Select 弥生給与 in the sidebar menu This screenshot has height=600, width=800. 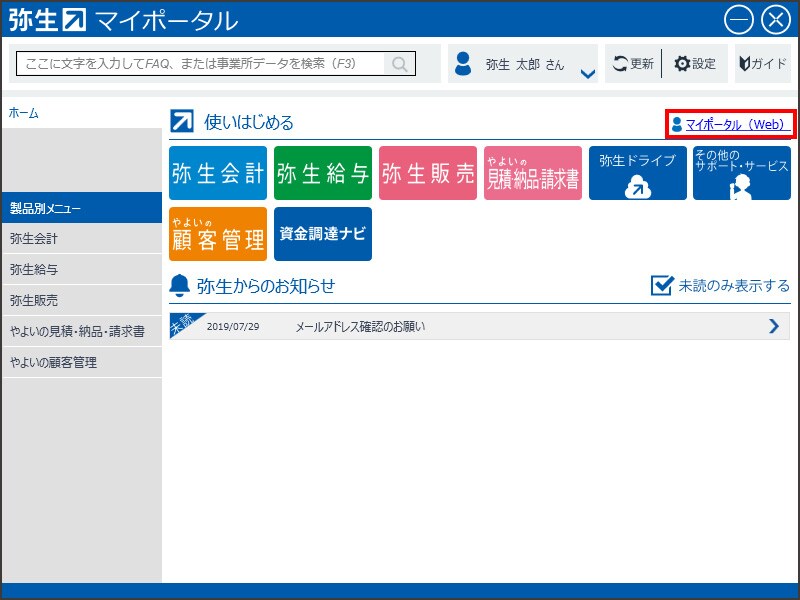coord(82,269)
